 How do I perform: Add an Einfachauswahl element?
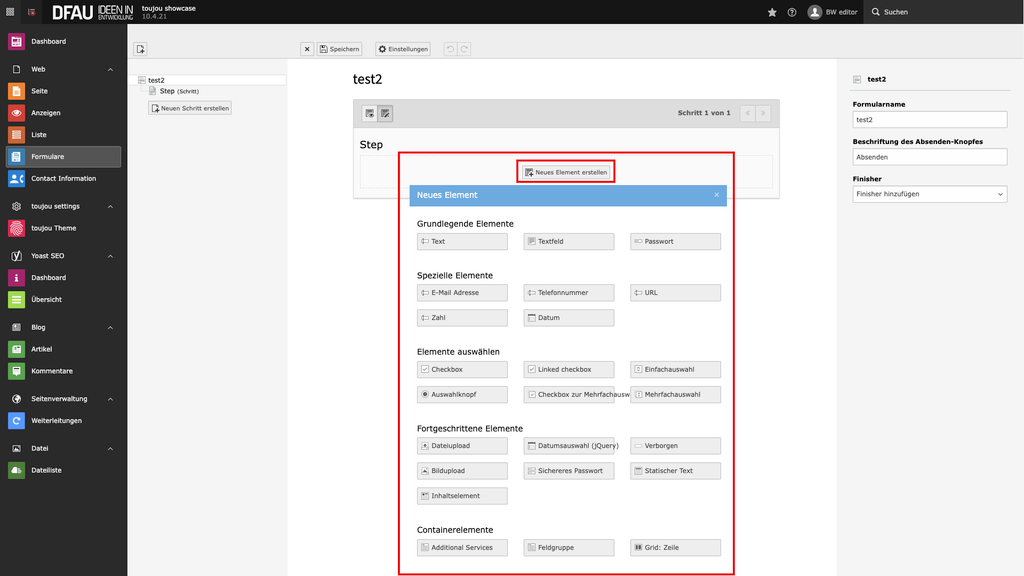[x=675, y=370]
